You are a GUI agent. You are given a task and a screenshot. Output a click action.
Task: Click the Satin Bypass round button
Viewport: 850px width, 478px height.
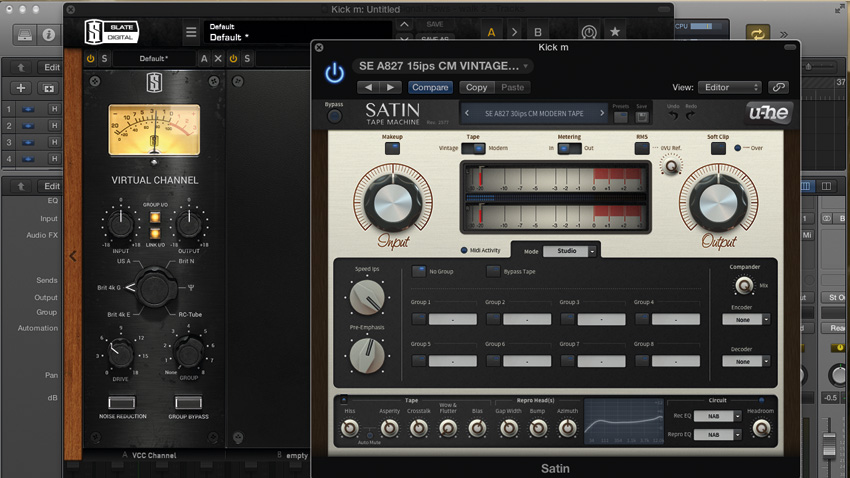334,116
